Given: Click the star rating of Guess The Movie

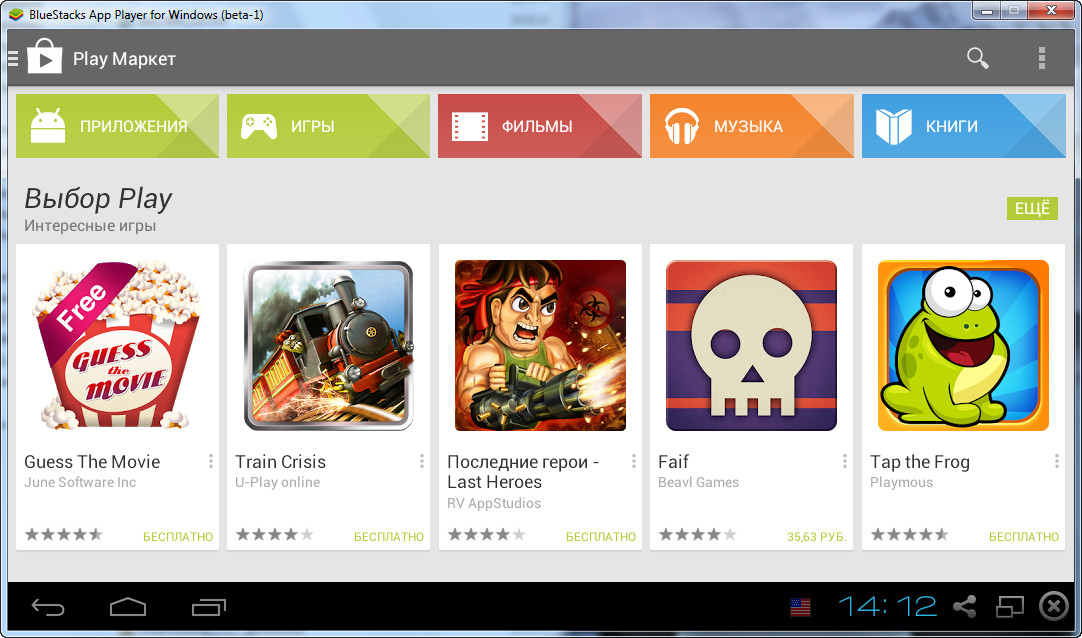Looking at the screenshot, I should [x=63, y=535].
